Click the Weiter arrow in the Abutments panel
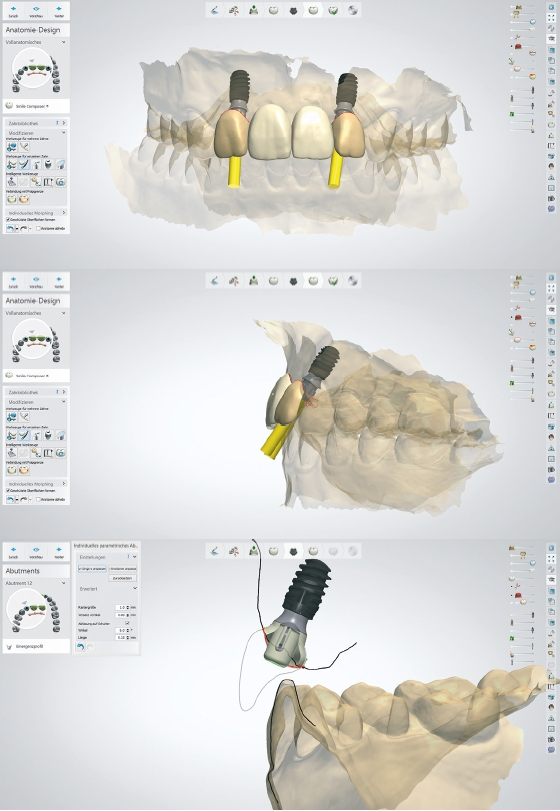Screen dimensions: 560x811 tap(59, 550)
